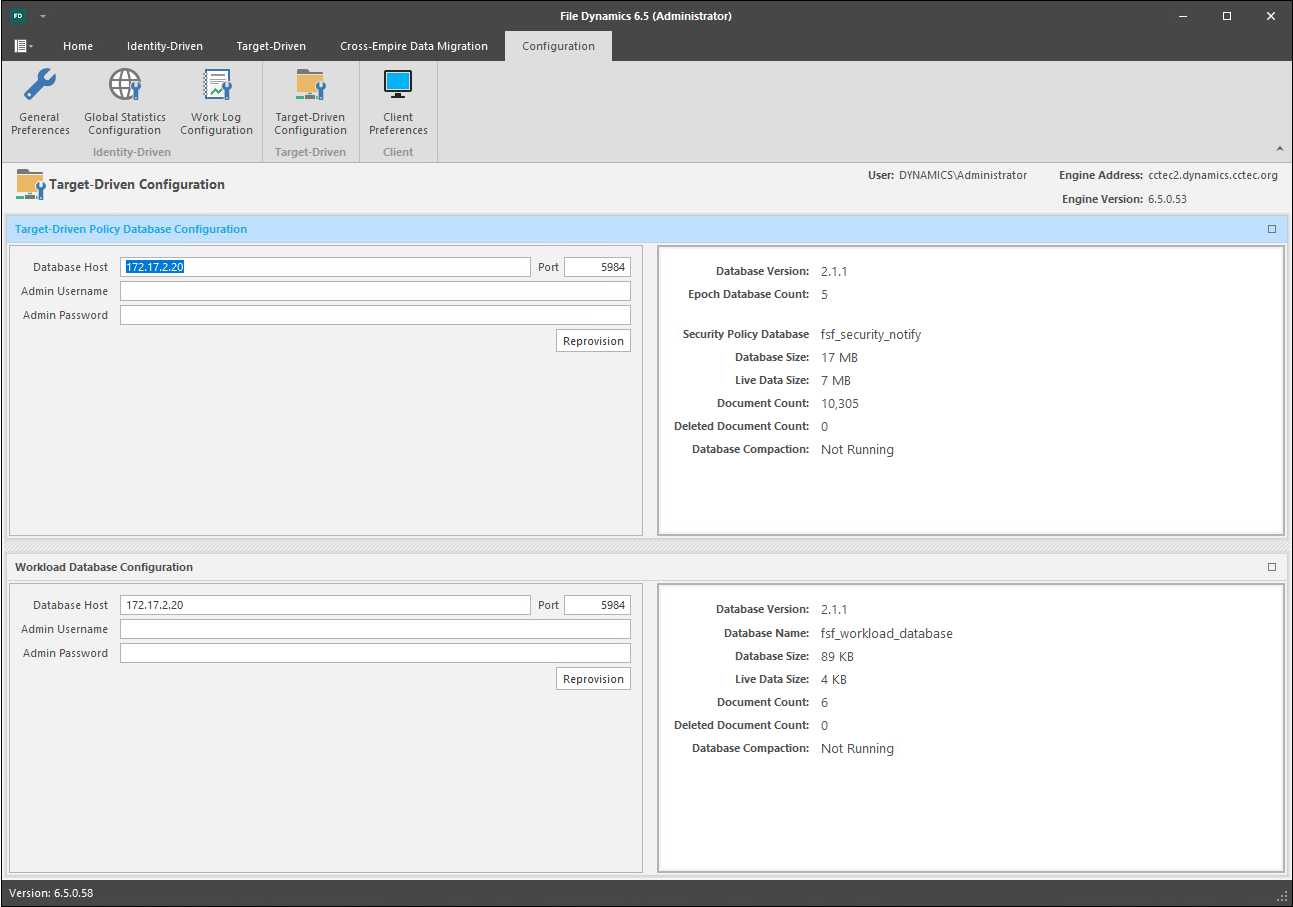Click the 4 KB live data size value
The image size is (1293, 907).
coord(834,679)
